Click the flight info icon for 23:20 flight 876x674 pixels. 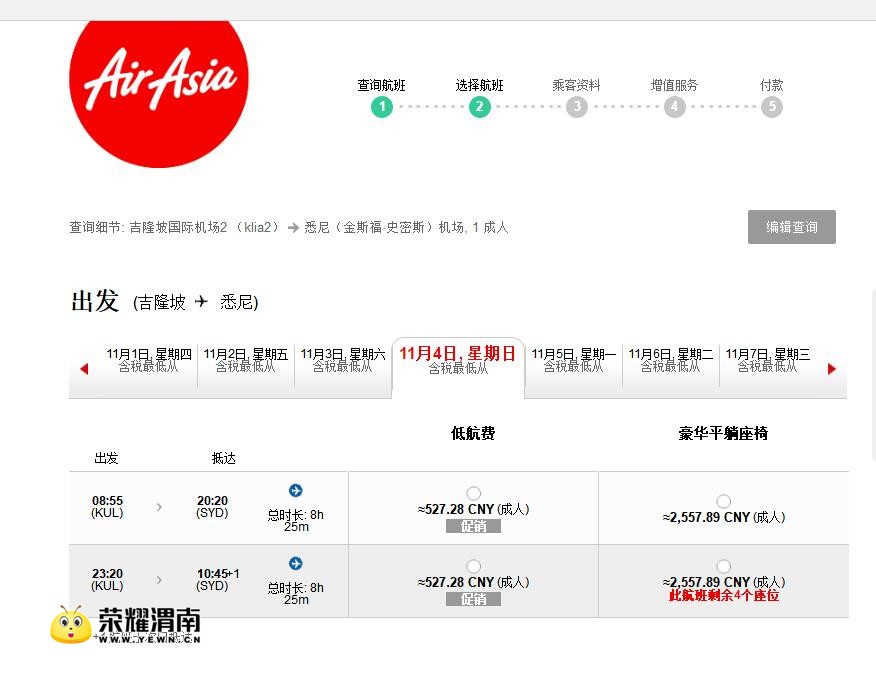(x=295, y=564)
